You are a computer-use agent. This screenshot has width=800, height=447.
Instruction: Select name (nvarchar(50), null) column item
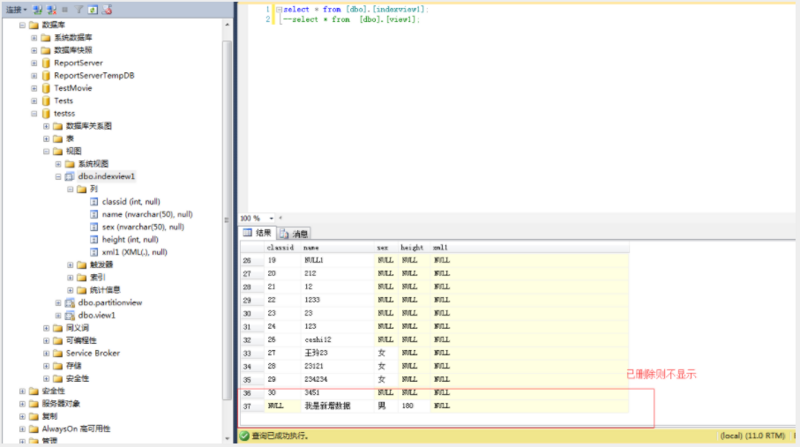[147, 214]
